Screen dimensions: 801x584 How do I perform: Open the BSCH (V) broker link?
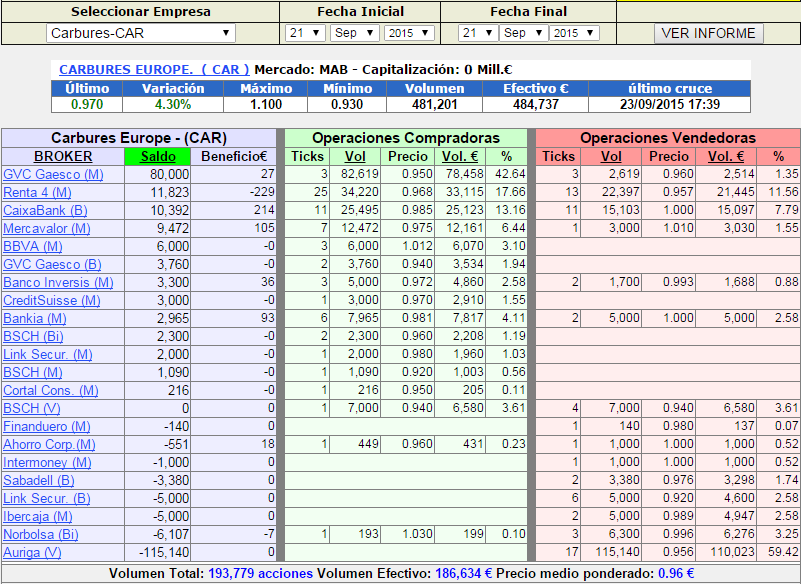[x=32, y=408]
